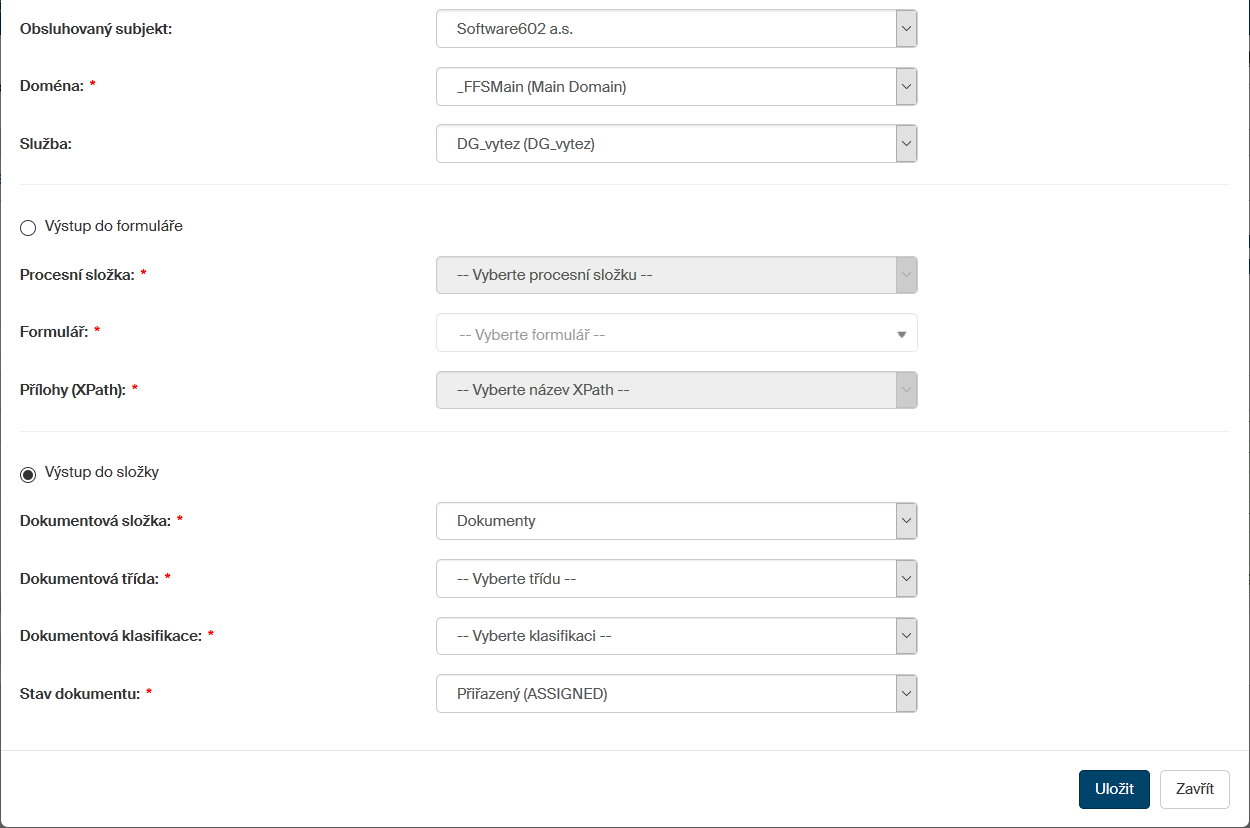Click the chevron of Stav dokumentu select
Screen dimensions: 1250x828
click(906, 693)
